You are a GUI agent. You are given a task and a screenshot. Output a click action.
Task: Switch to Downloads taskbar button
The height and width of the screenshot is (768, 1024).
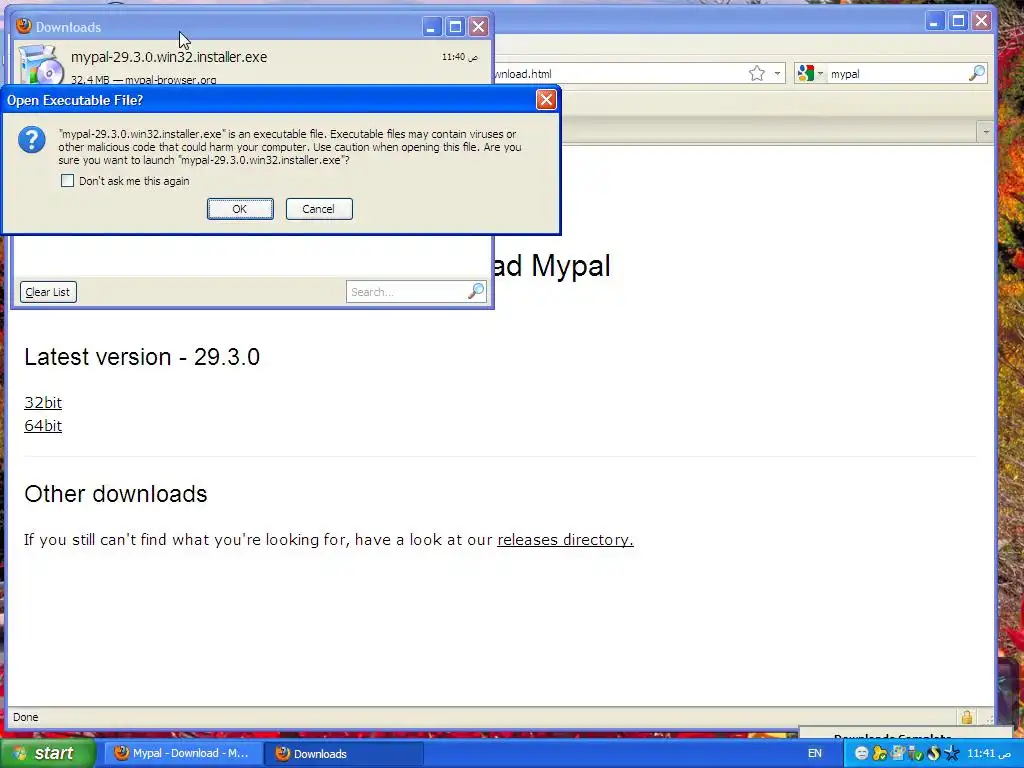tap(345, 753)
